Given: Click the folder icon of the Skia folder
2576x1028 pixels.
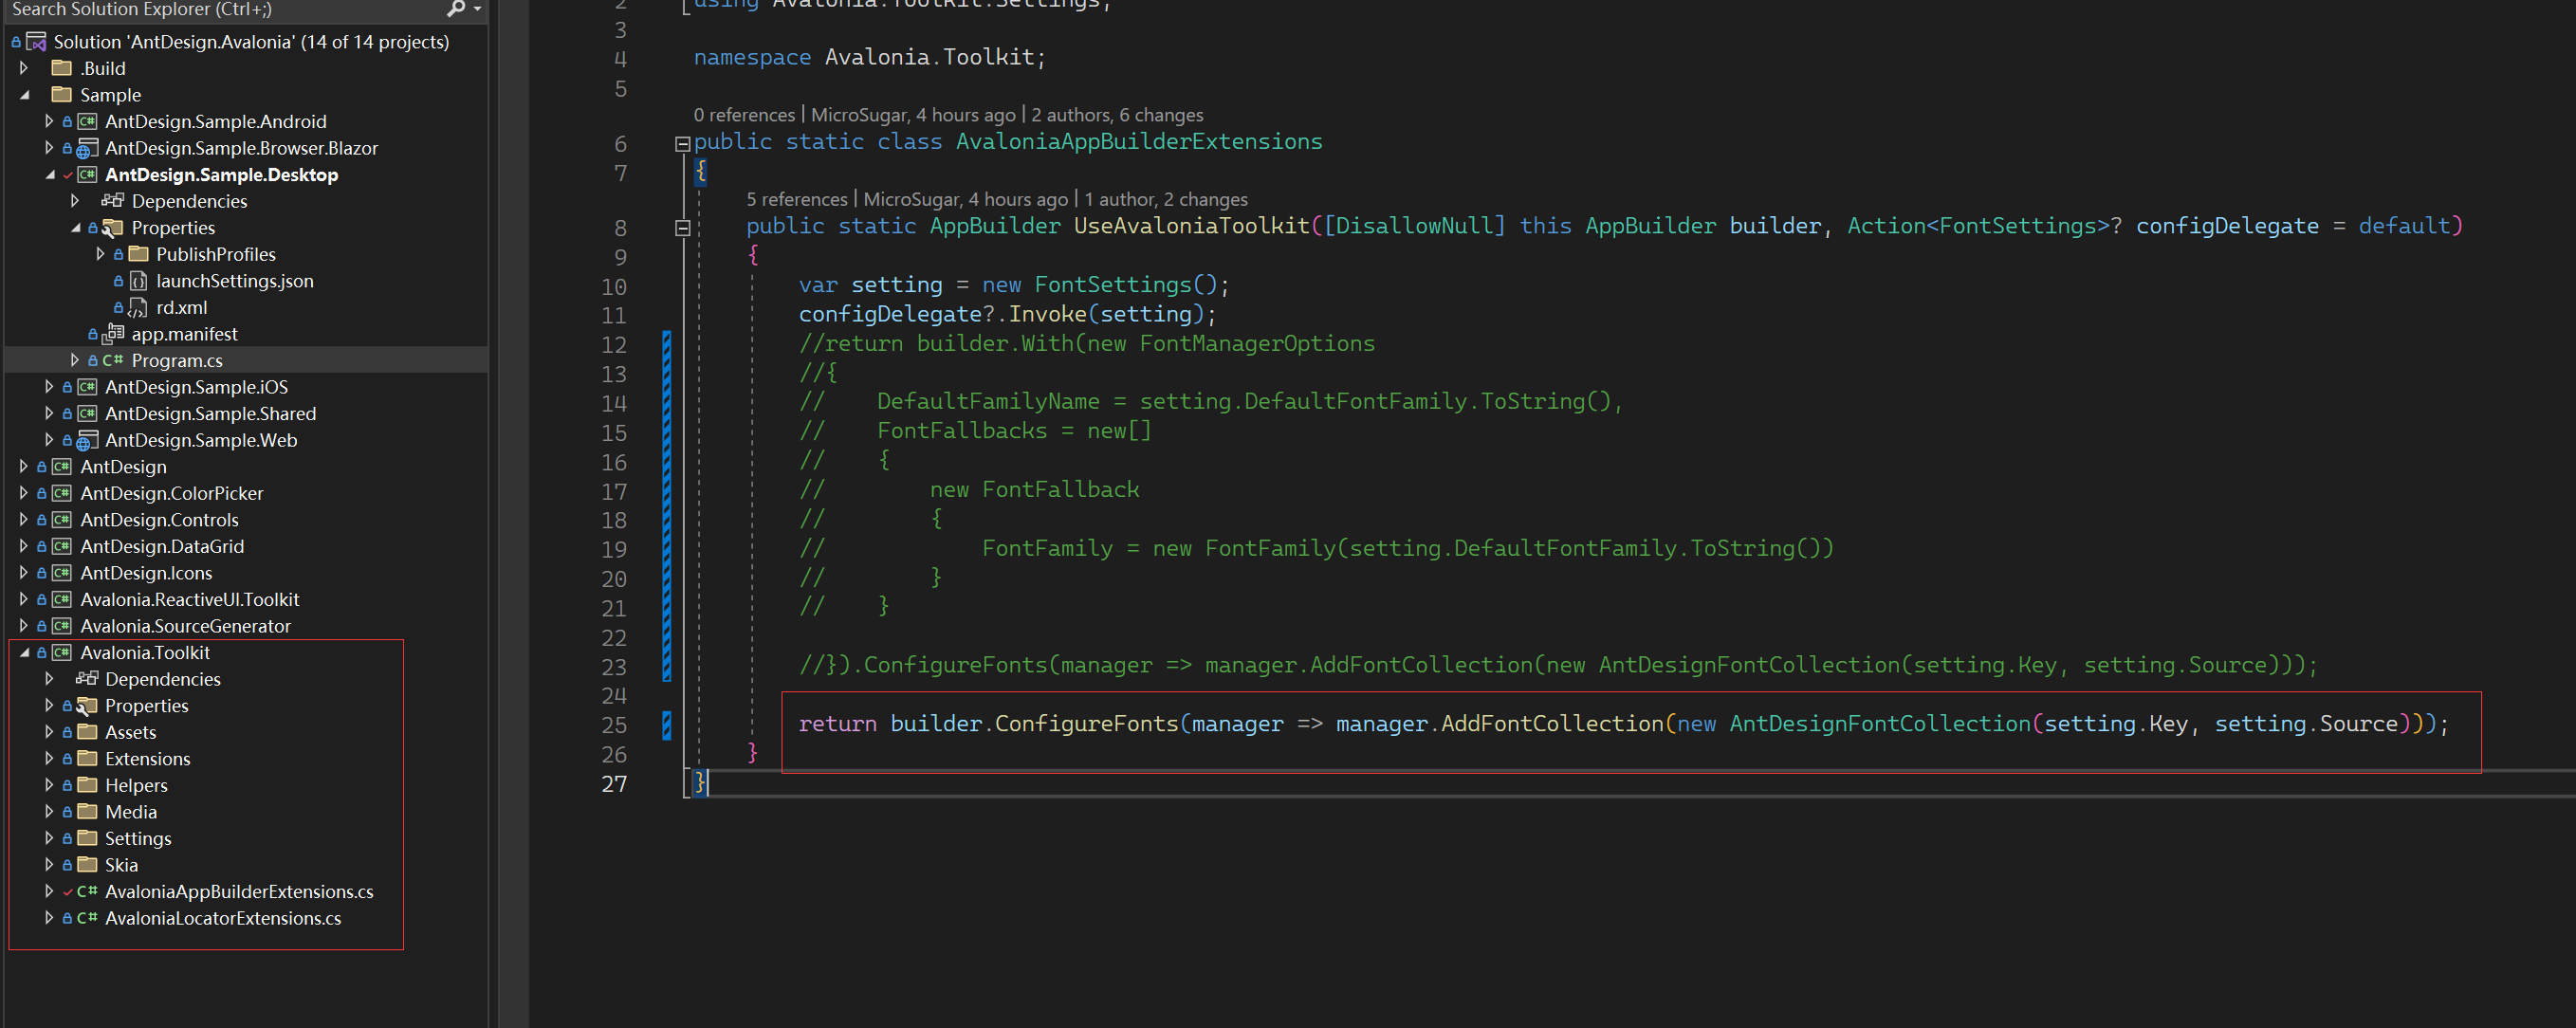Looking at the screenshot, I should point(85,865).
